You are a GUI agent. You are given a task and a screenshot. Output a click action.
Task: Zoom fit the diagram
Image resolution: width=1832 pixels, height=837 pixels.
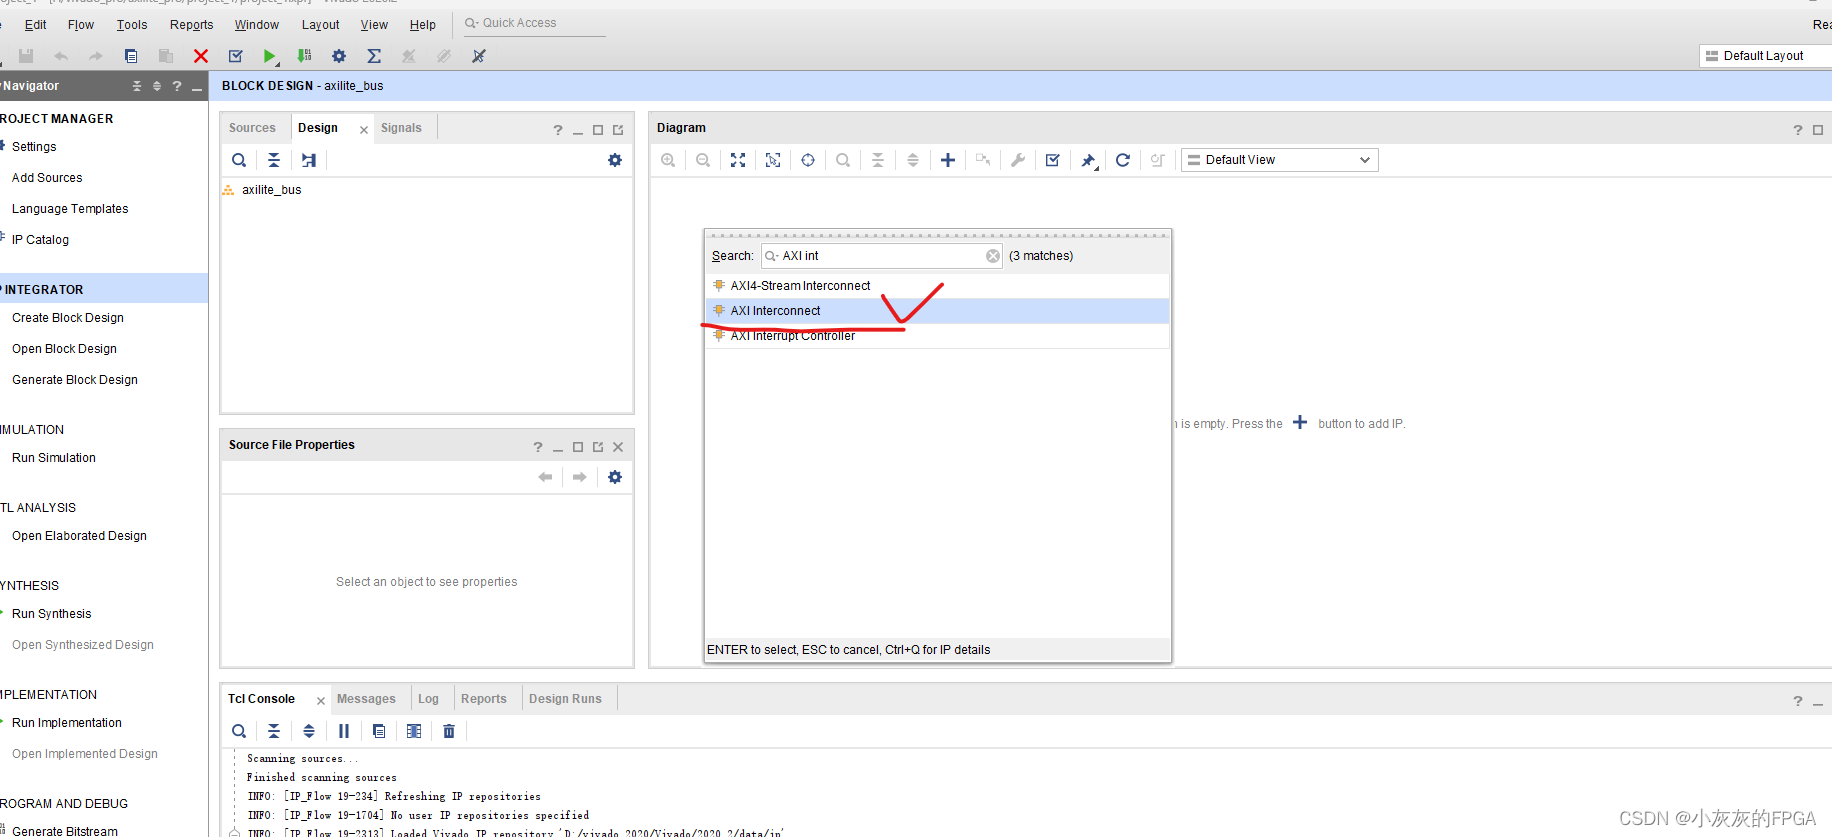(738, 160)
